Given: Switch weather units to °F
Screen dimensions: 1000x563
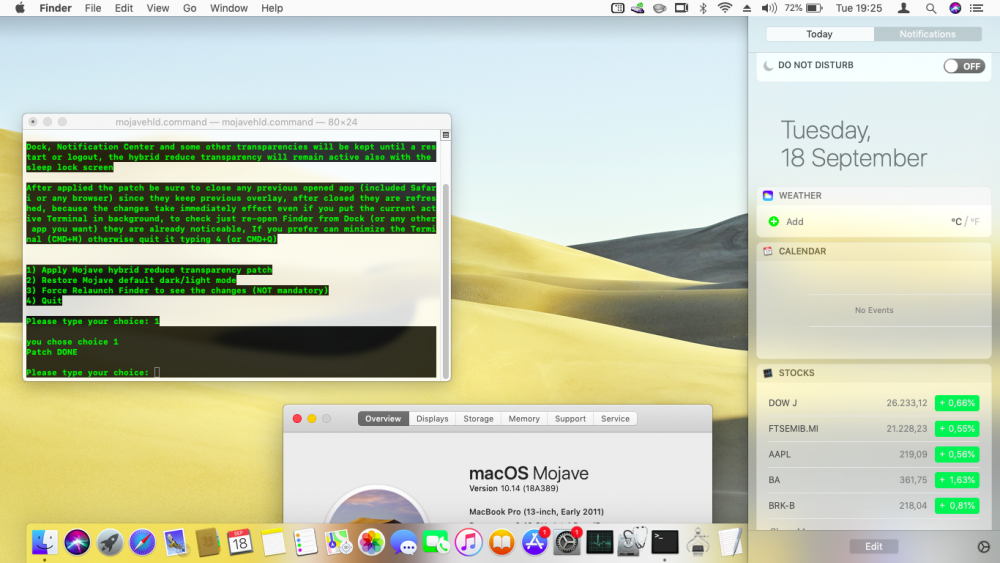Looking at the screenshot, I should click(975, 222).
